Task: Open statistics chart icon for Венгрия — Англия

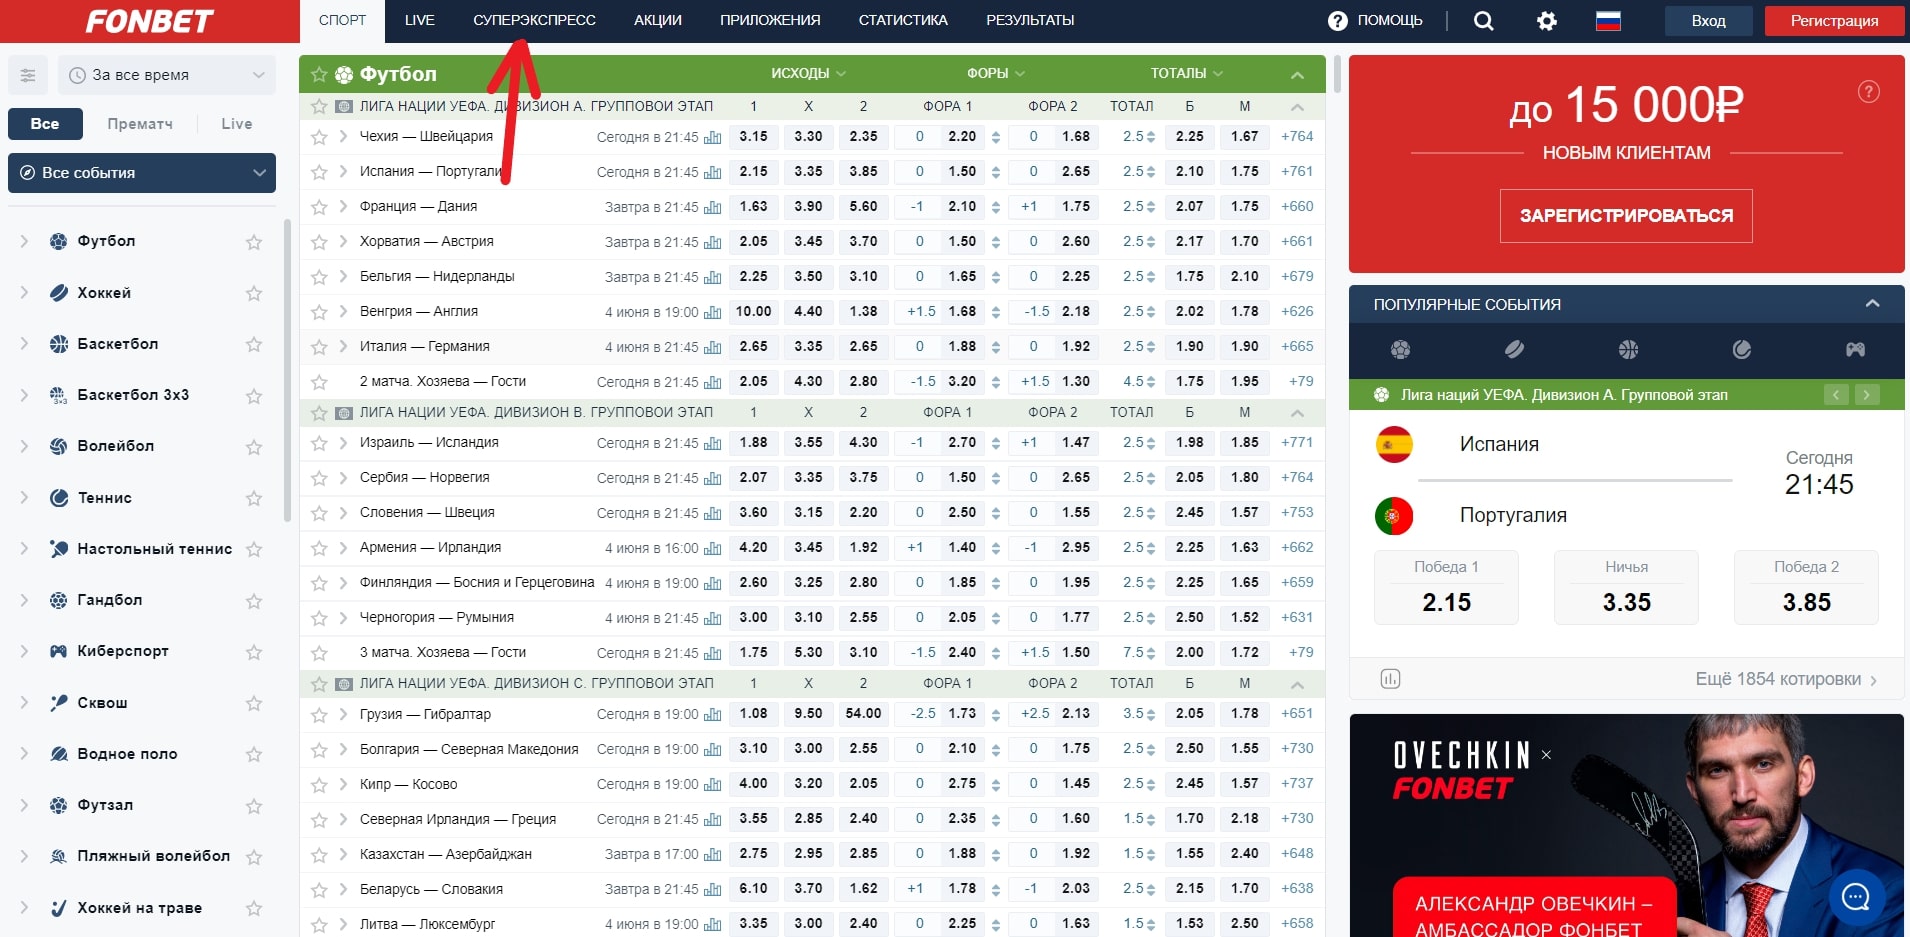Action: pos(713,312)
